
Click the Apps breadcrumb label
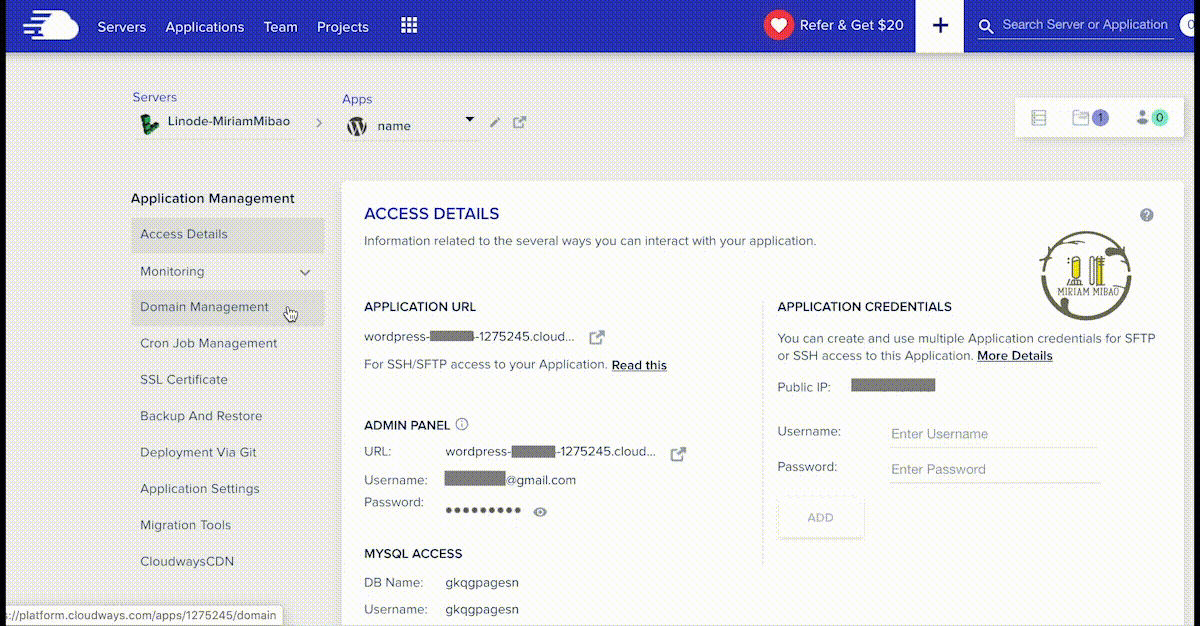[357, 99]
